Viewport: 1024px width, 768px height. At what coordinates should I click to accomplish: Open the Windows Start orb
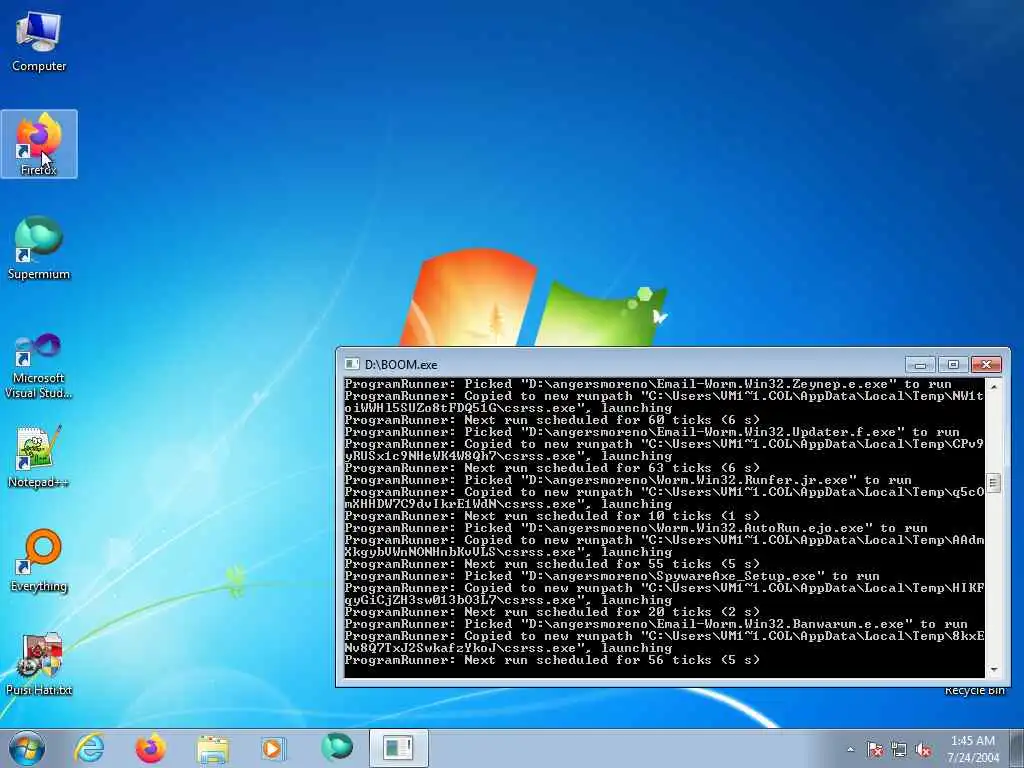coord(27,748)
